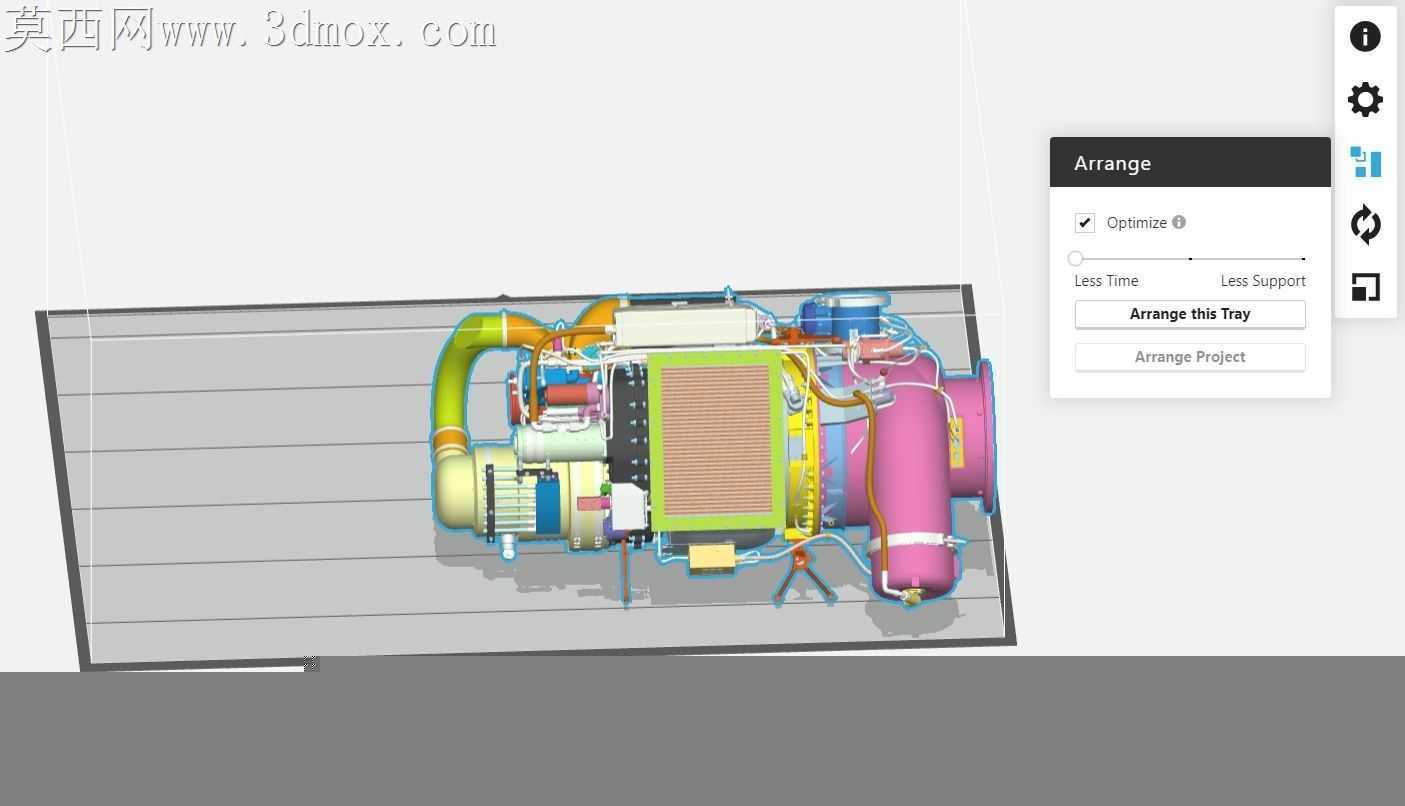1405x806 pixels.
Task: Click the optimization slider handle
Action: point(1075,258)
